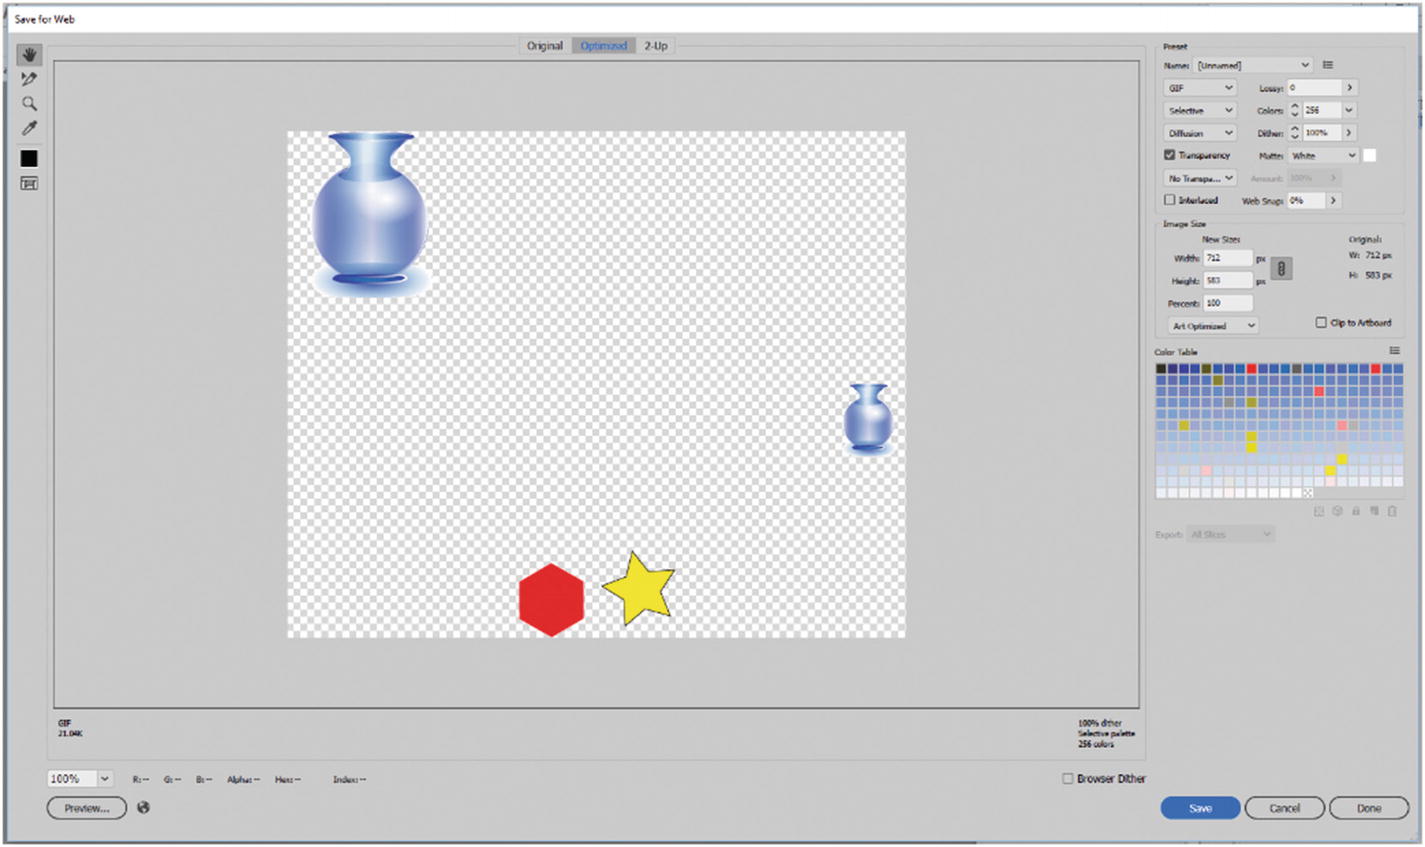
Task: Click the Save button
Action: tap(1200, 808)
